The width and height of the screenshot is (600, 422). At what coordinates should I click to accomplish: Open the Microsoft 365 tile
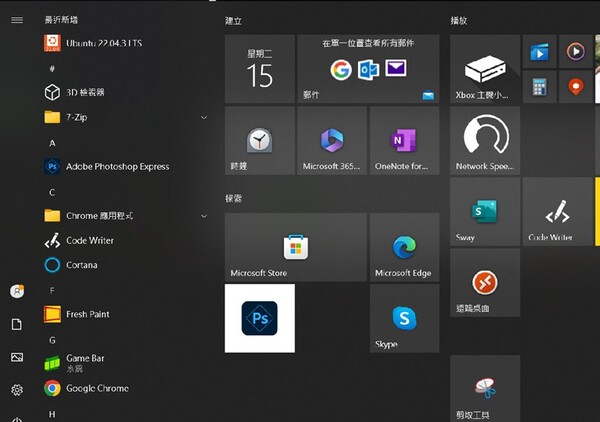coord(332,141)
